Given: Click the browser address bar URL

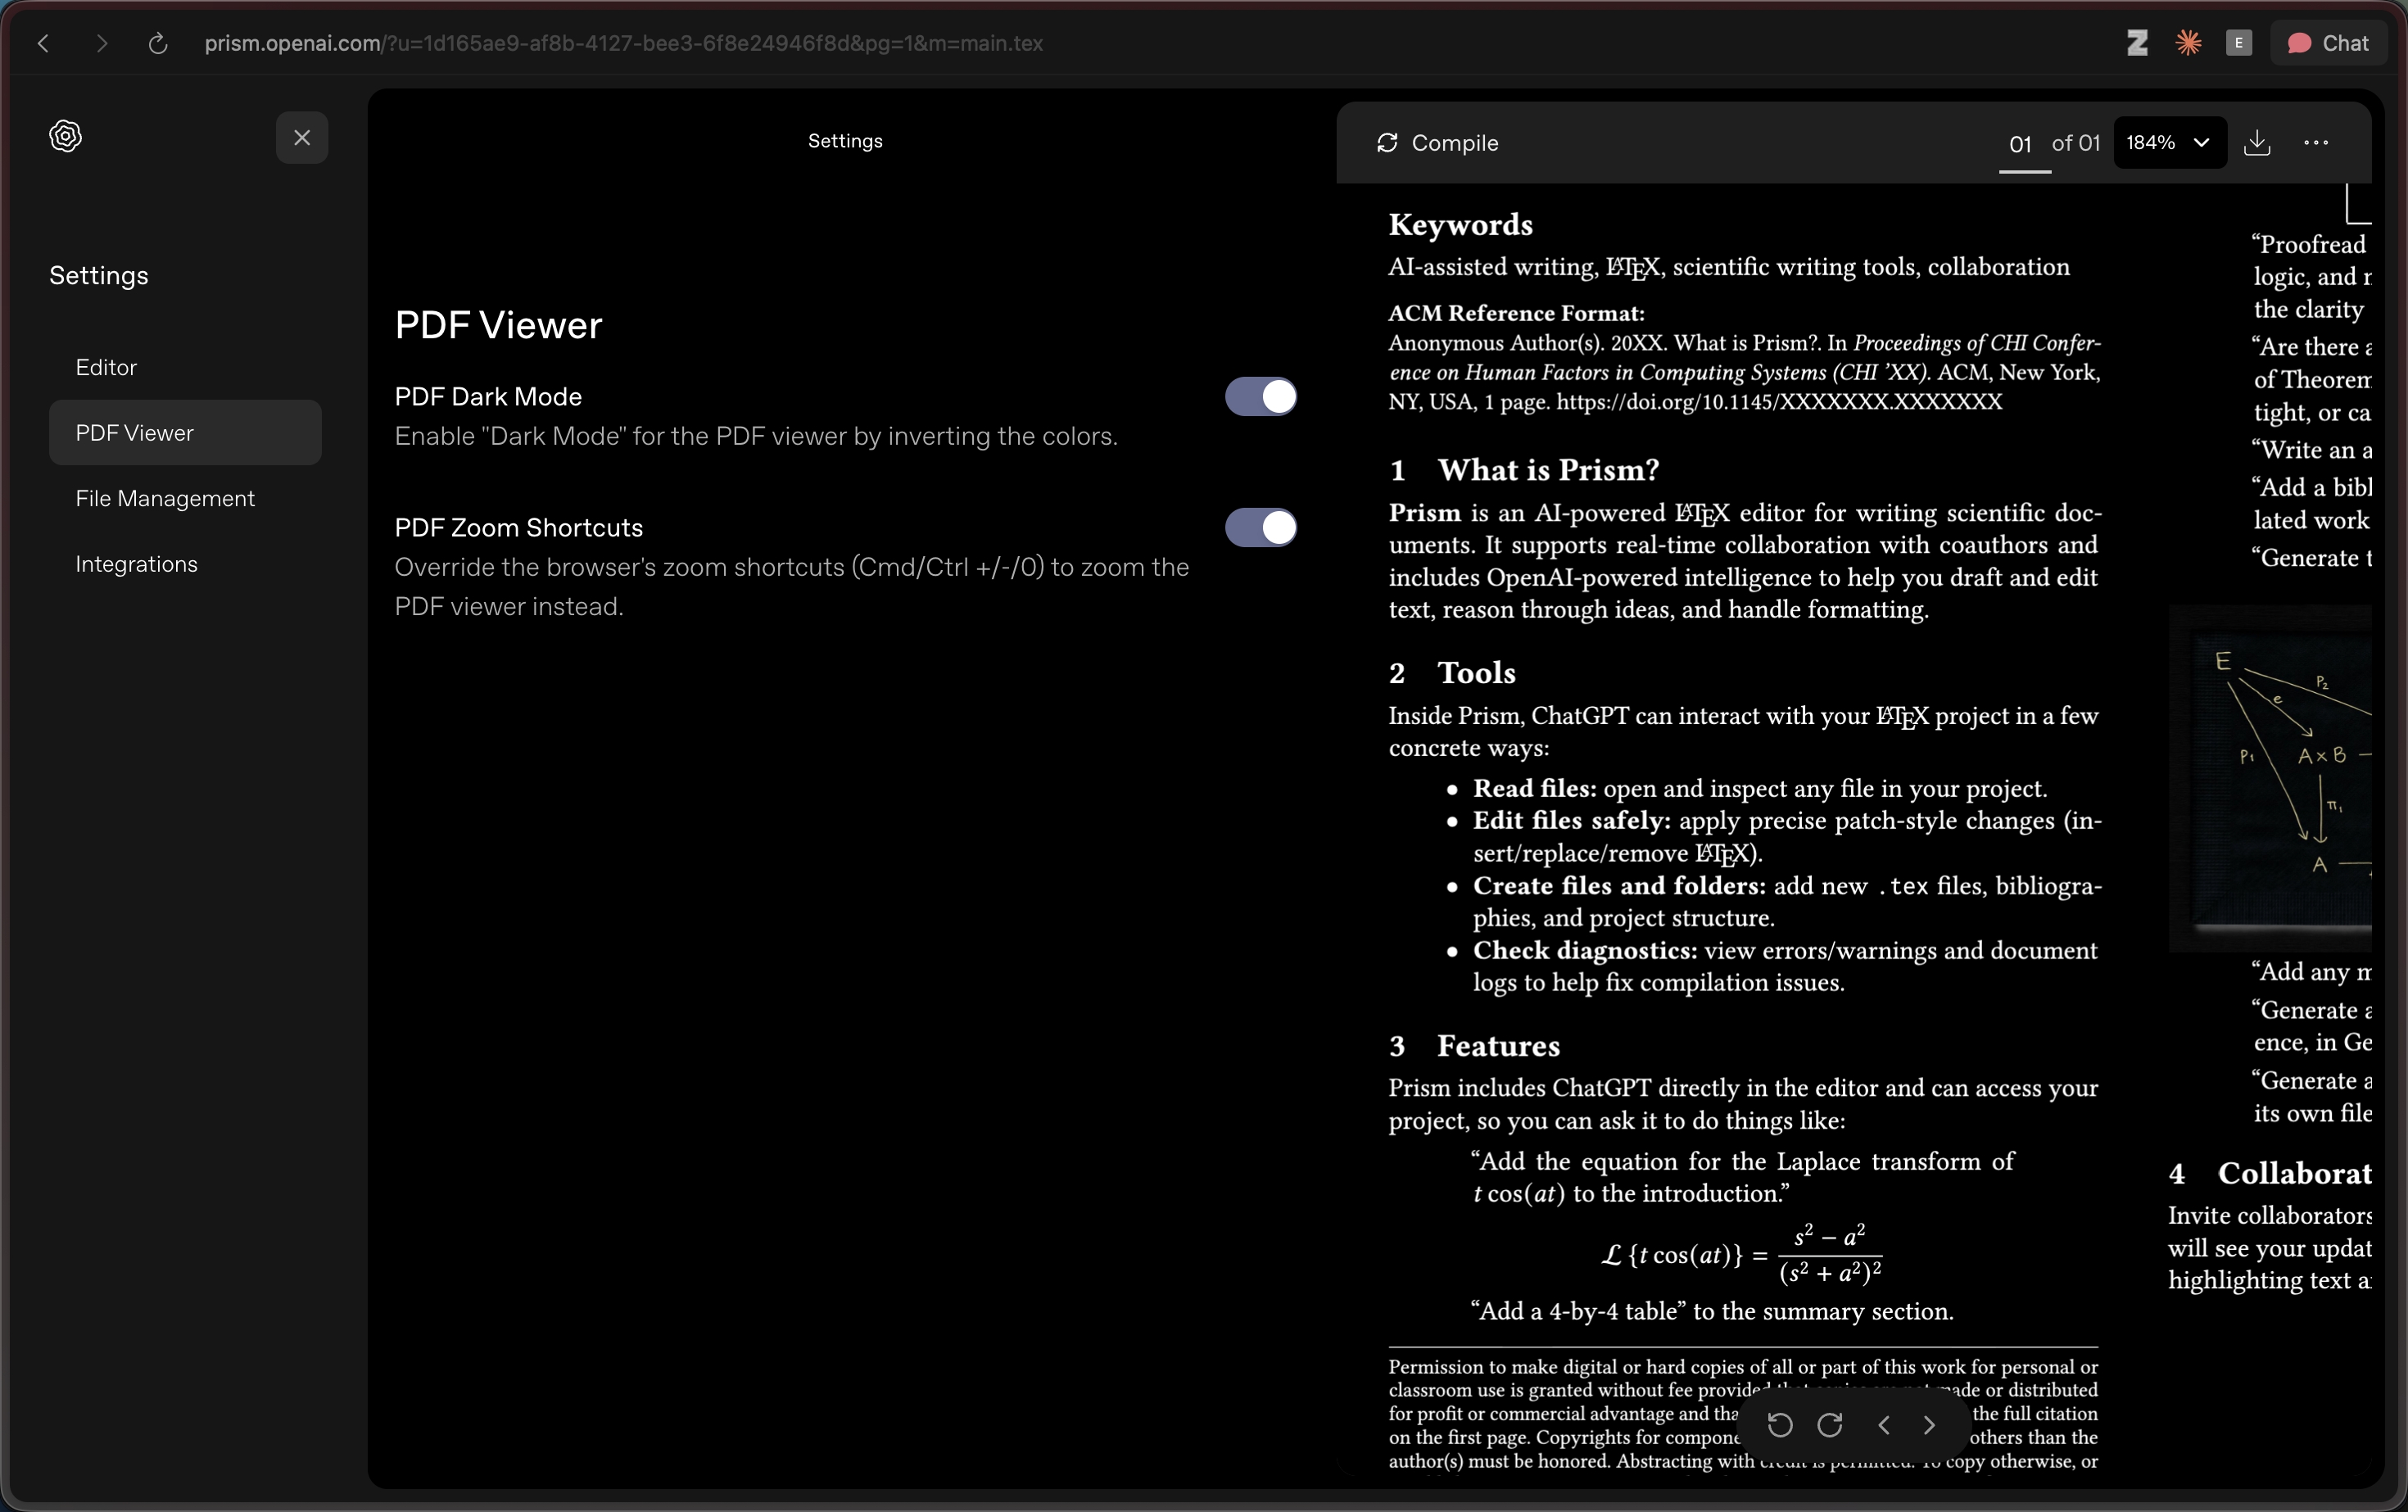Looking at the screenshot, I should [623, 43].
